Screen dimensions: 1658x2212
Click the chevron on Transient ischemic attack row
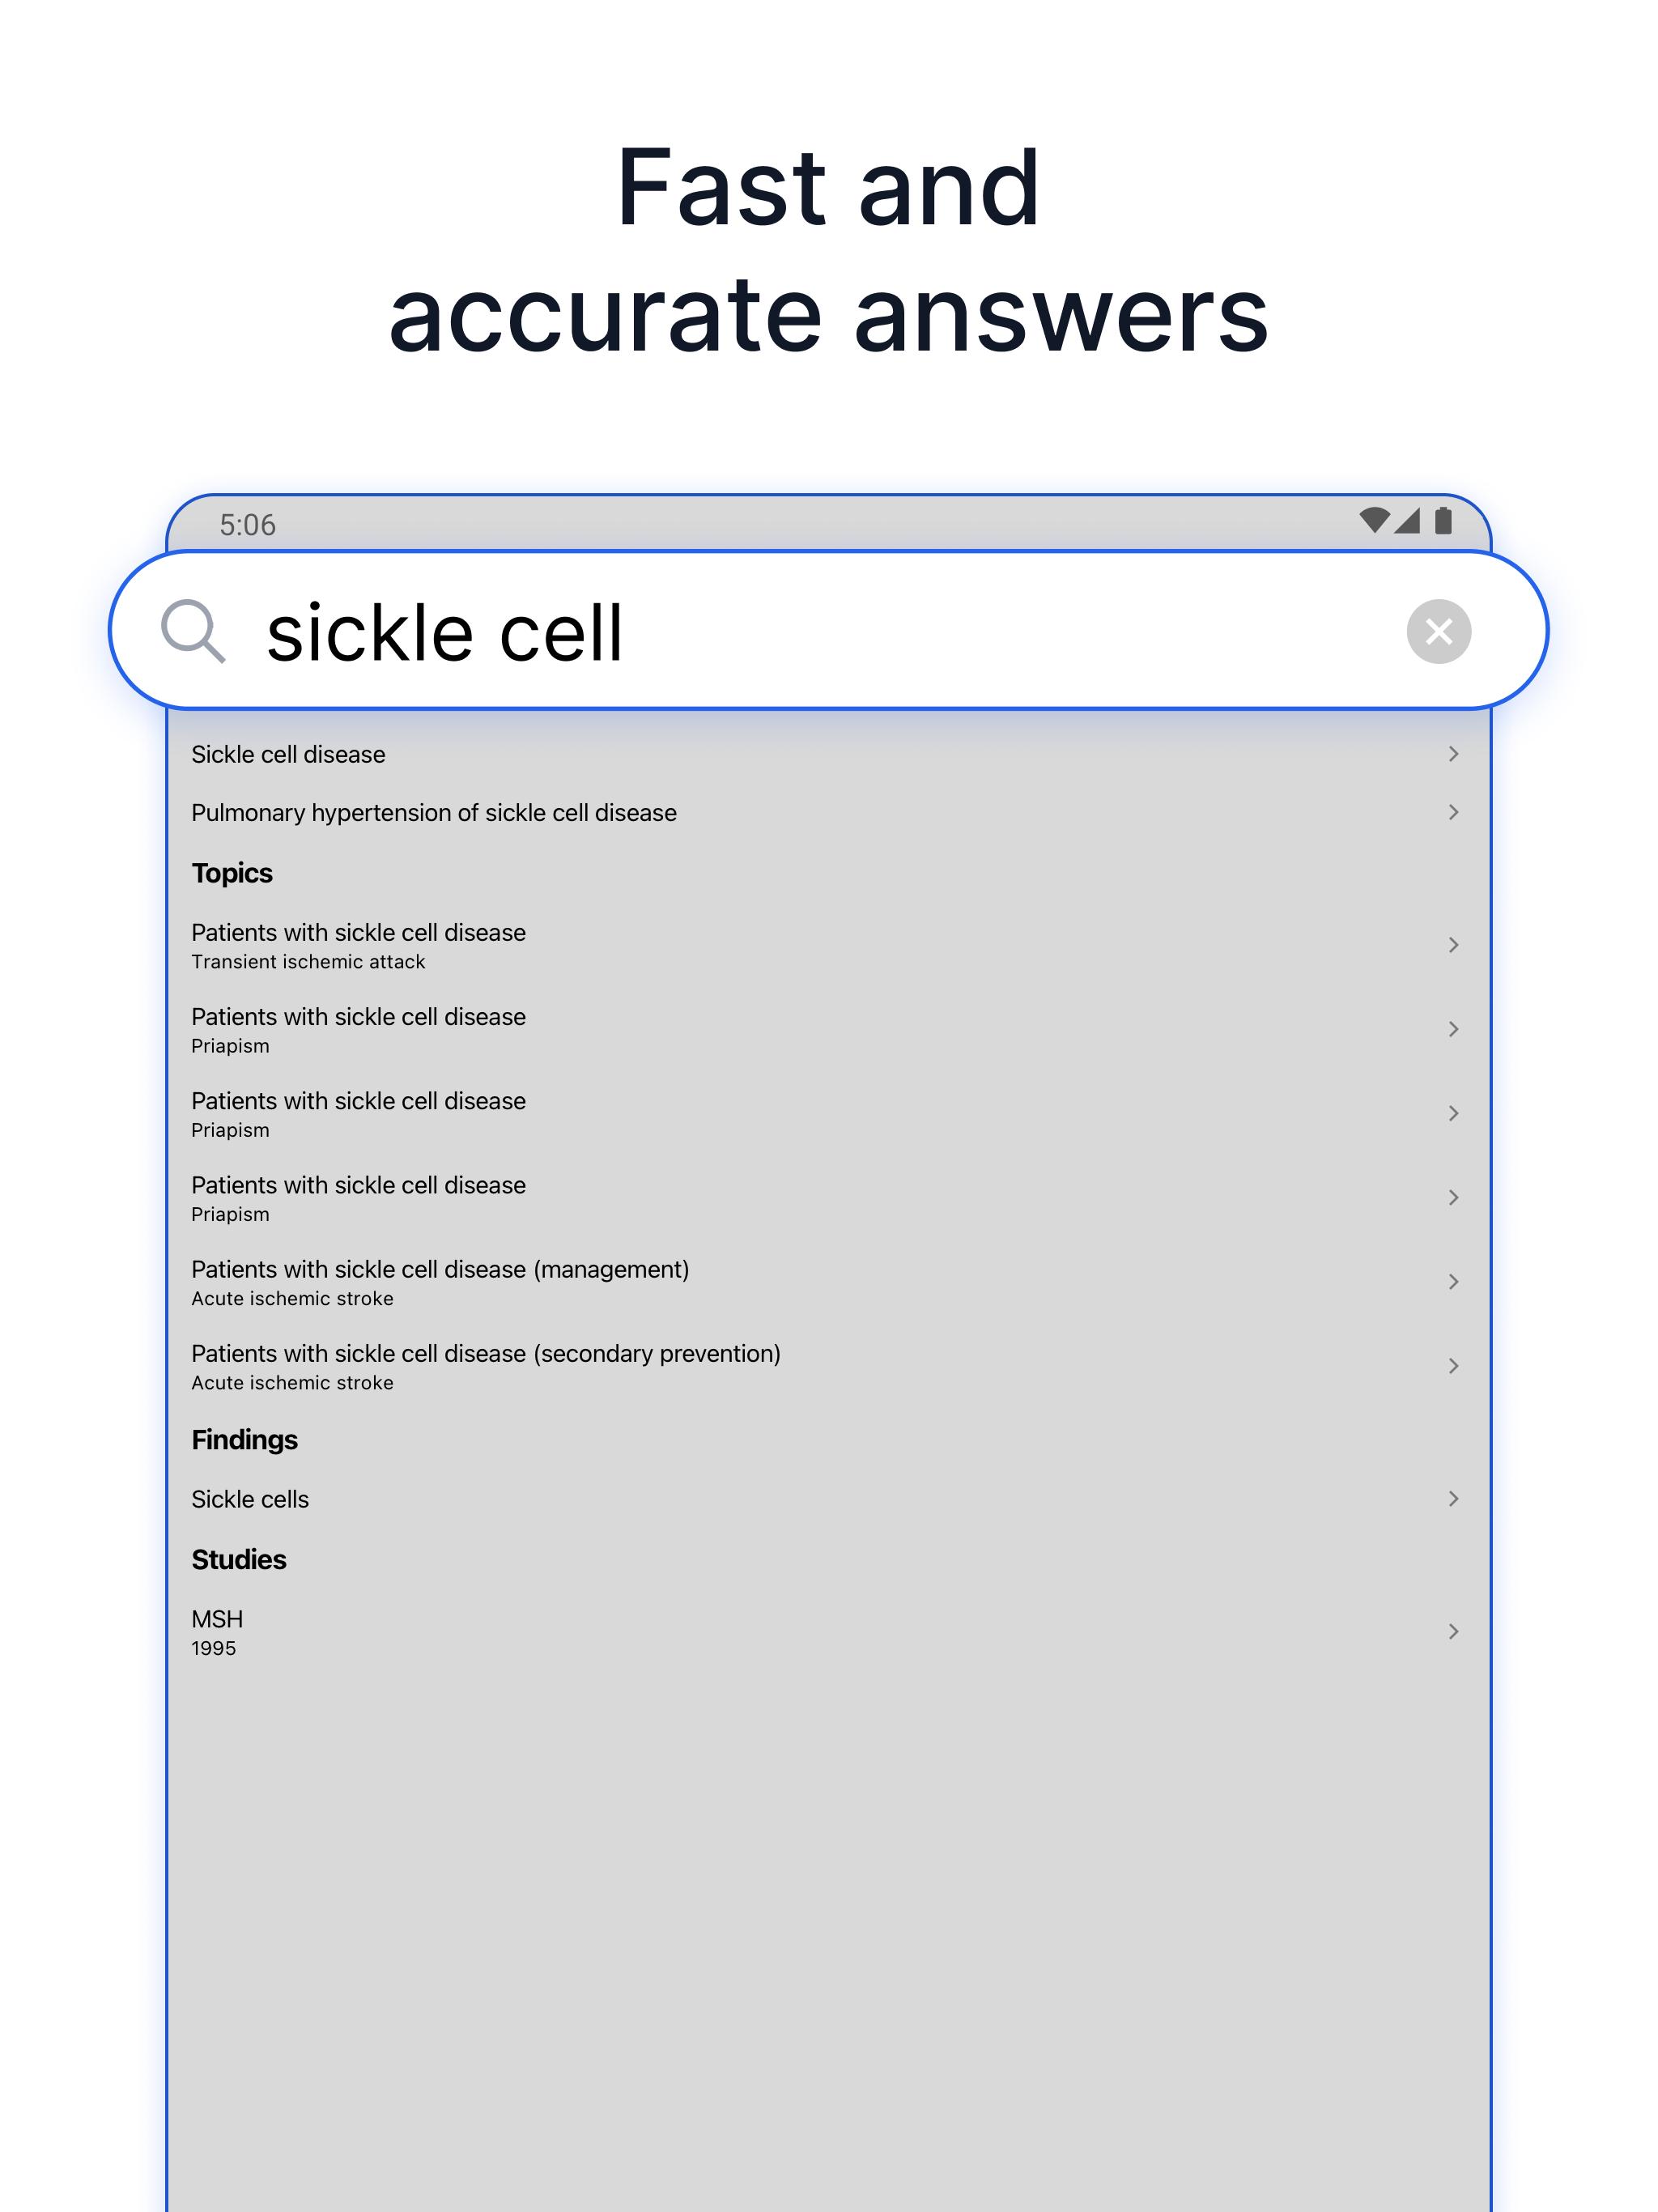[x=1453, y=945]
